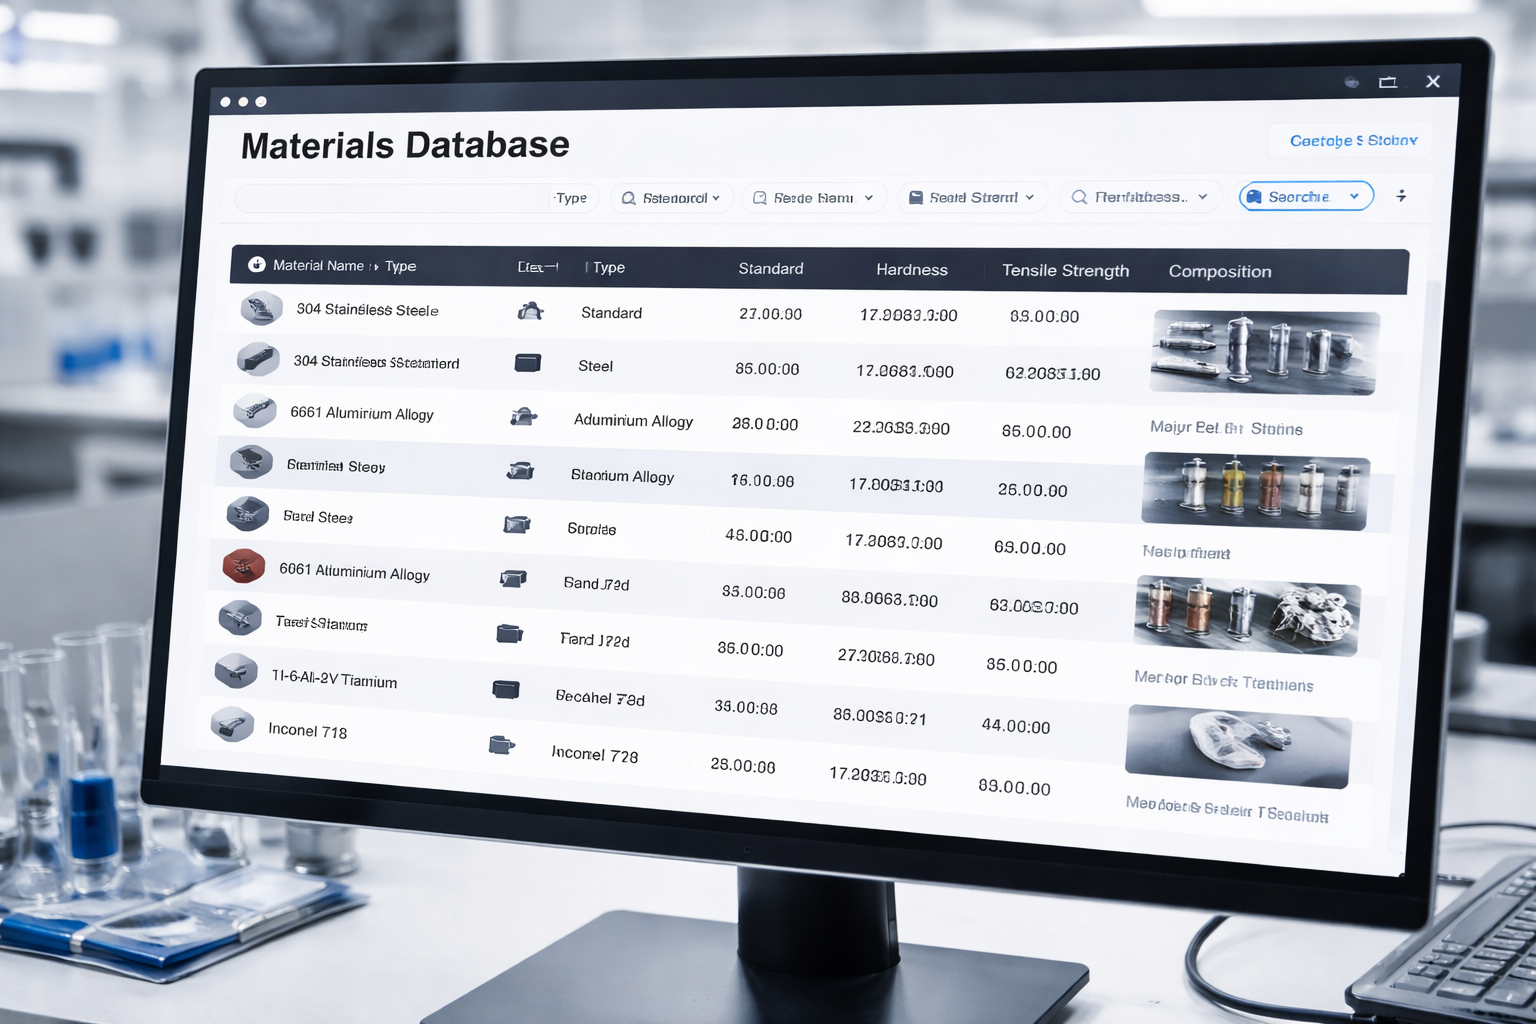Click the blue link at top right of page
This screenshot has height=1024, width=1536.
[x=1352, y=141]
